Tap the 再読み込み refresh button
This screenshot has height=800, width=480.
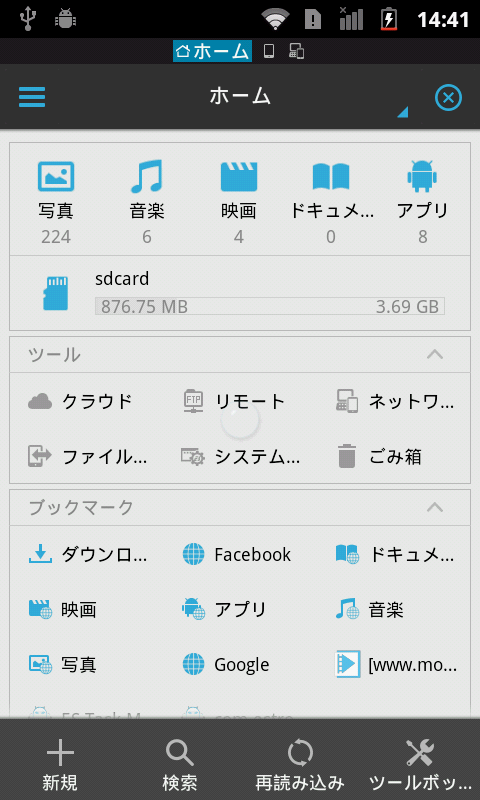[x=300, y=765]
